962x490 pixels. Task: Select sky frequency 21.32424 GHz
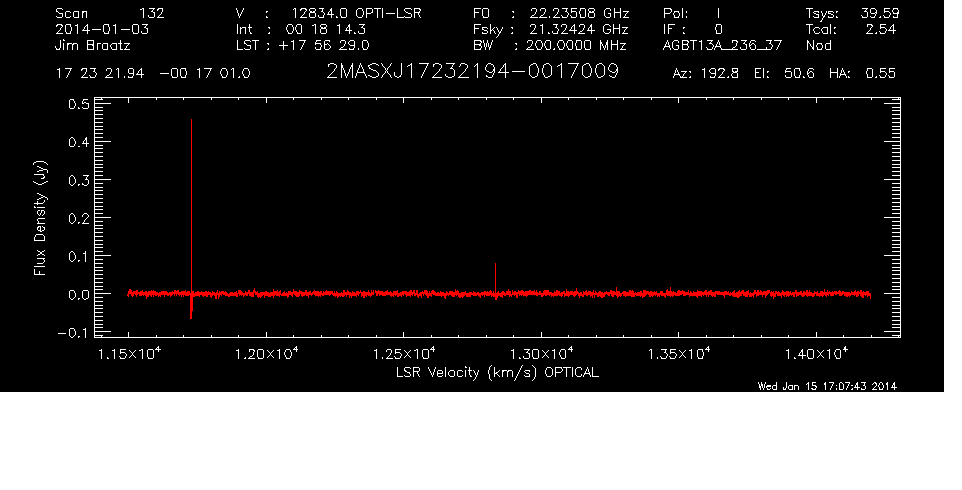click(579, 29)
